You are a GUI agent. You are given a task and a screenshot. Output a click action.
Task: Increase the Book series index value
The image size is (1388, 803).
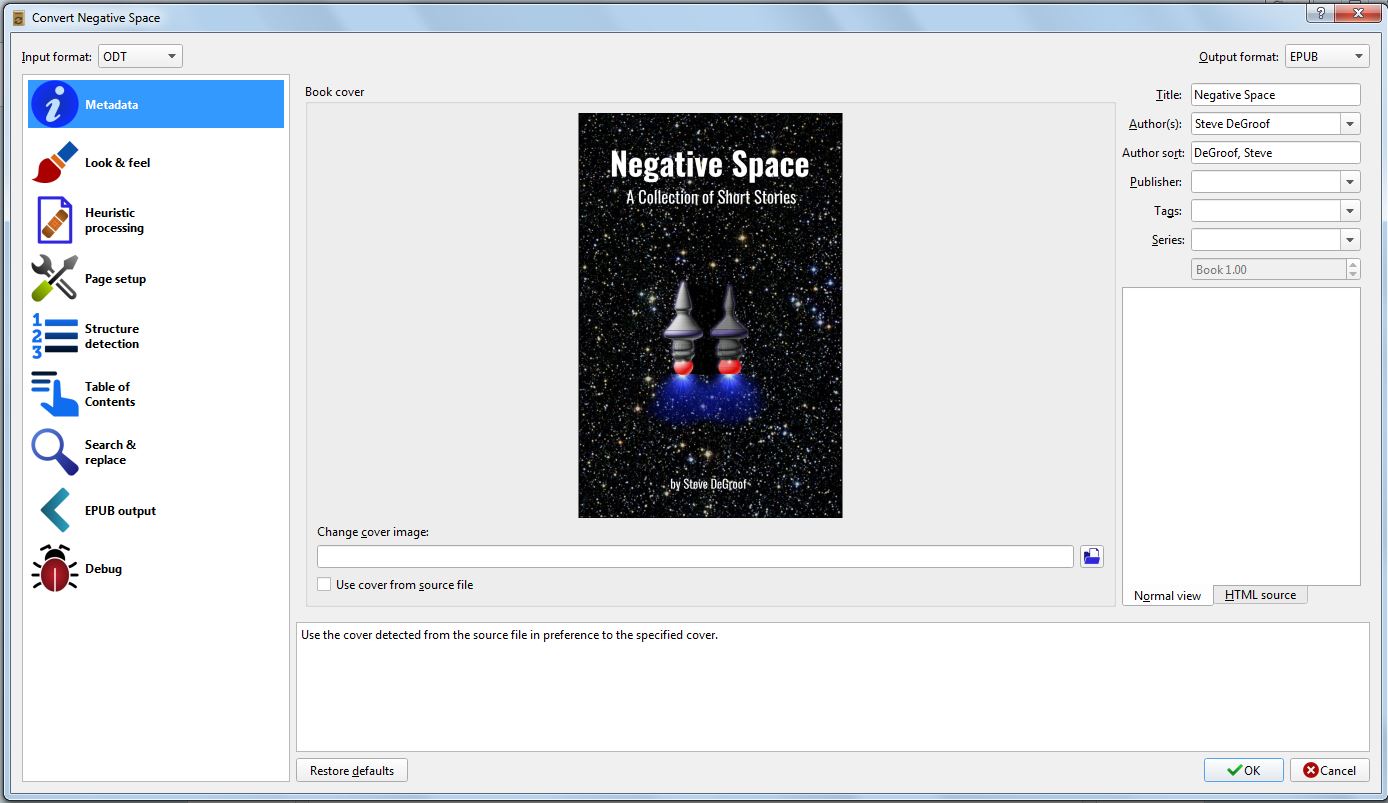pos(1355,264)
